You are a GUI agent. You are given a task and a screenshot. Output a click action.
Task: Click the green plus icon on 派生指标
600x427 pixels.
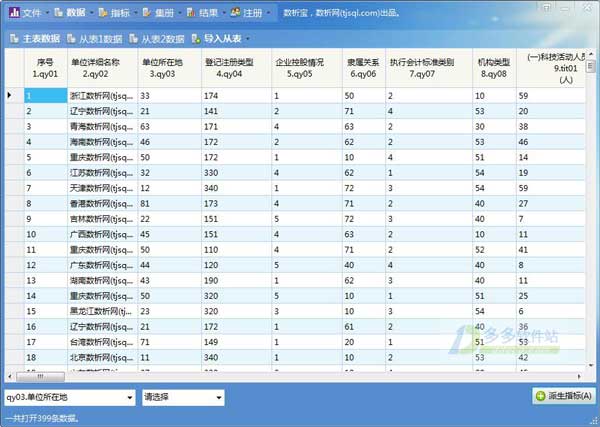pos(541,396)
